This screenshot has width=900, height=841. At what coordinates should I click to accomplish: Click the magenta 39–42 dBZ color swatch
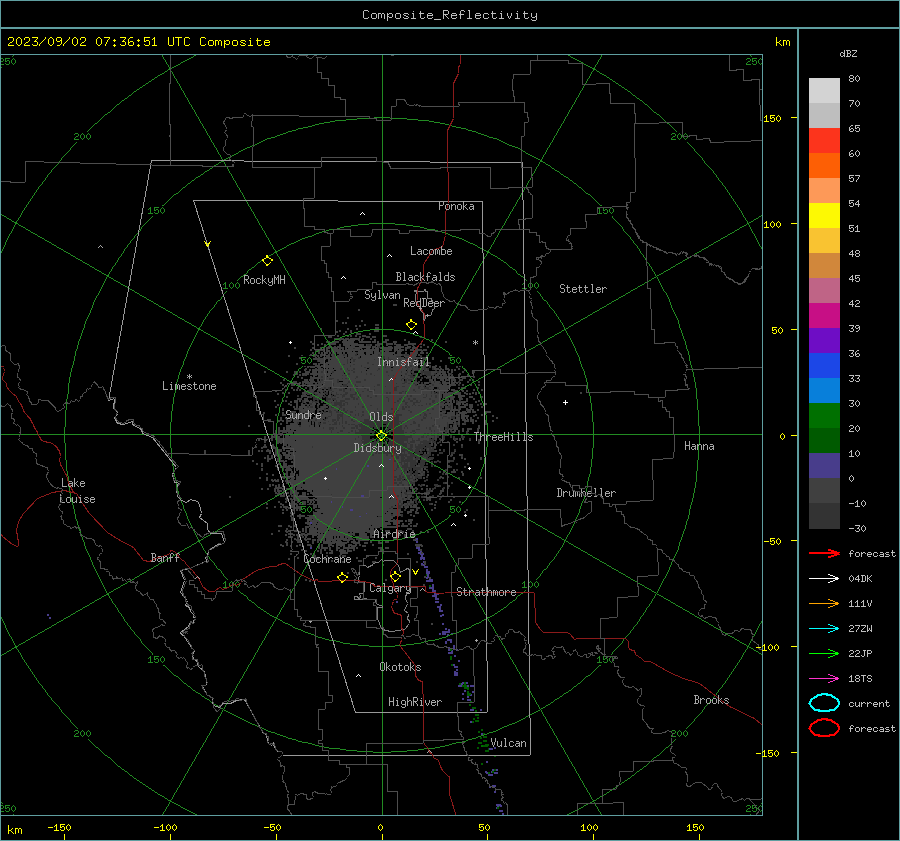(824, 316)
